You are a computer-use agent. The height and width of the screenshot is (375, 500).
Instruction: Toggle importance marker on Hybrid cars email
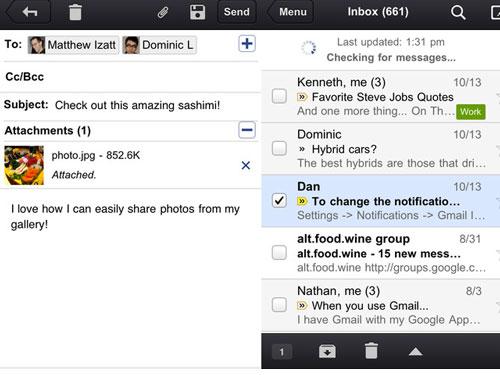click(302, 149)
